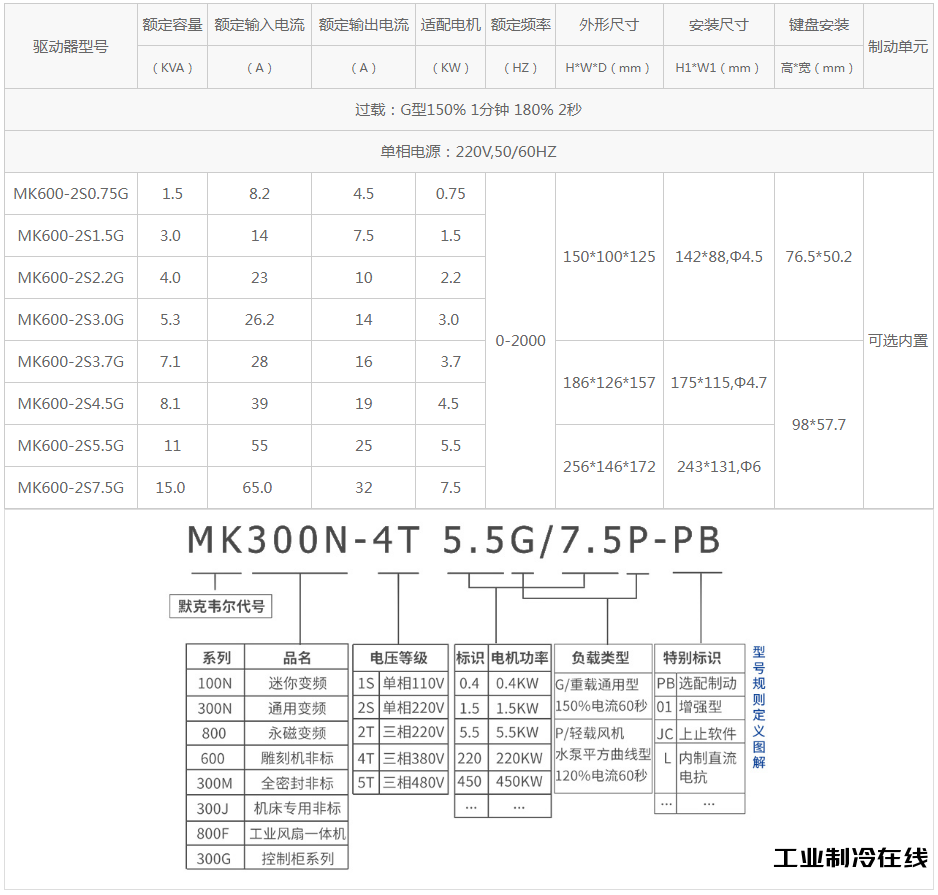
Task: Select the MK600-2S4.5G model cell
Action: tap(71, 404)
